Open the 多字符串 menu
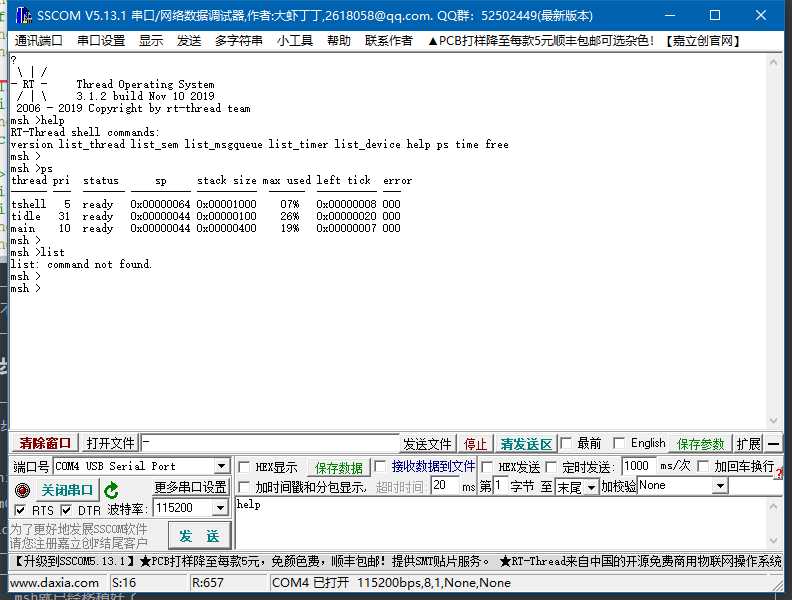 (239, 40)
